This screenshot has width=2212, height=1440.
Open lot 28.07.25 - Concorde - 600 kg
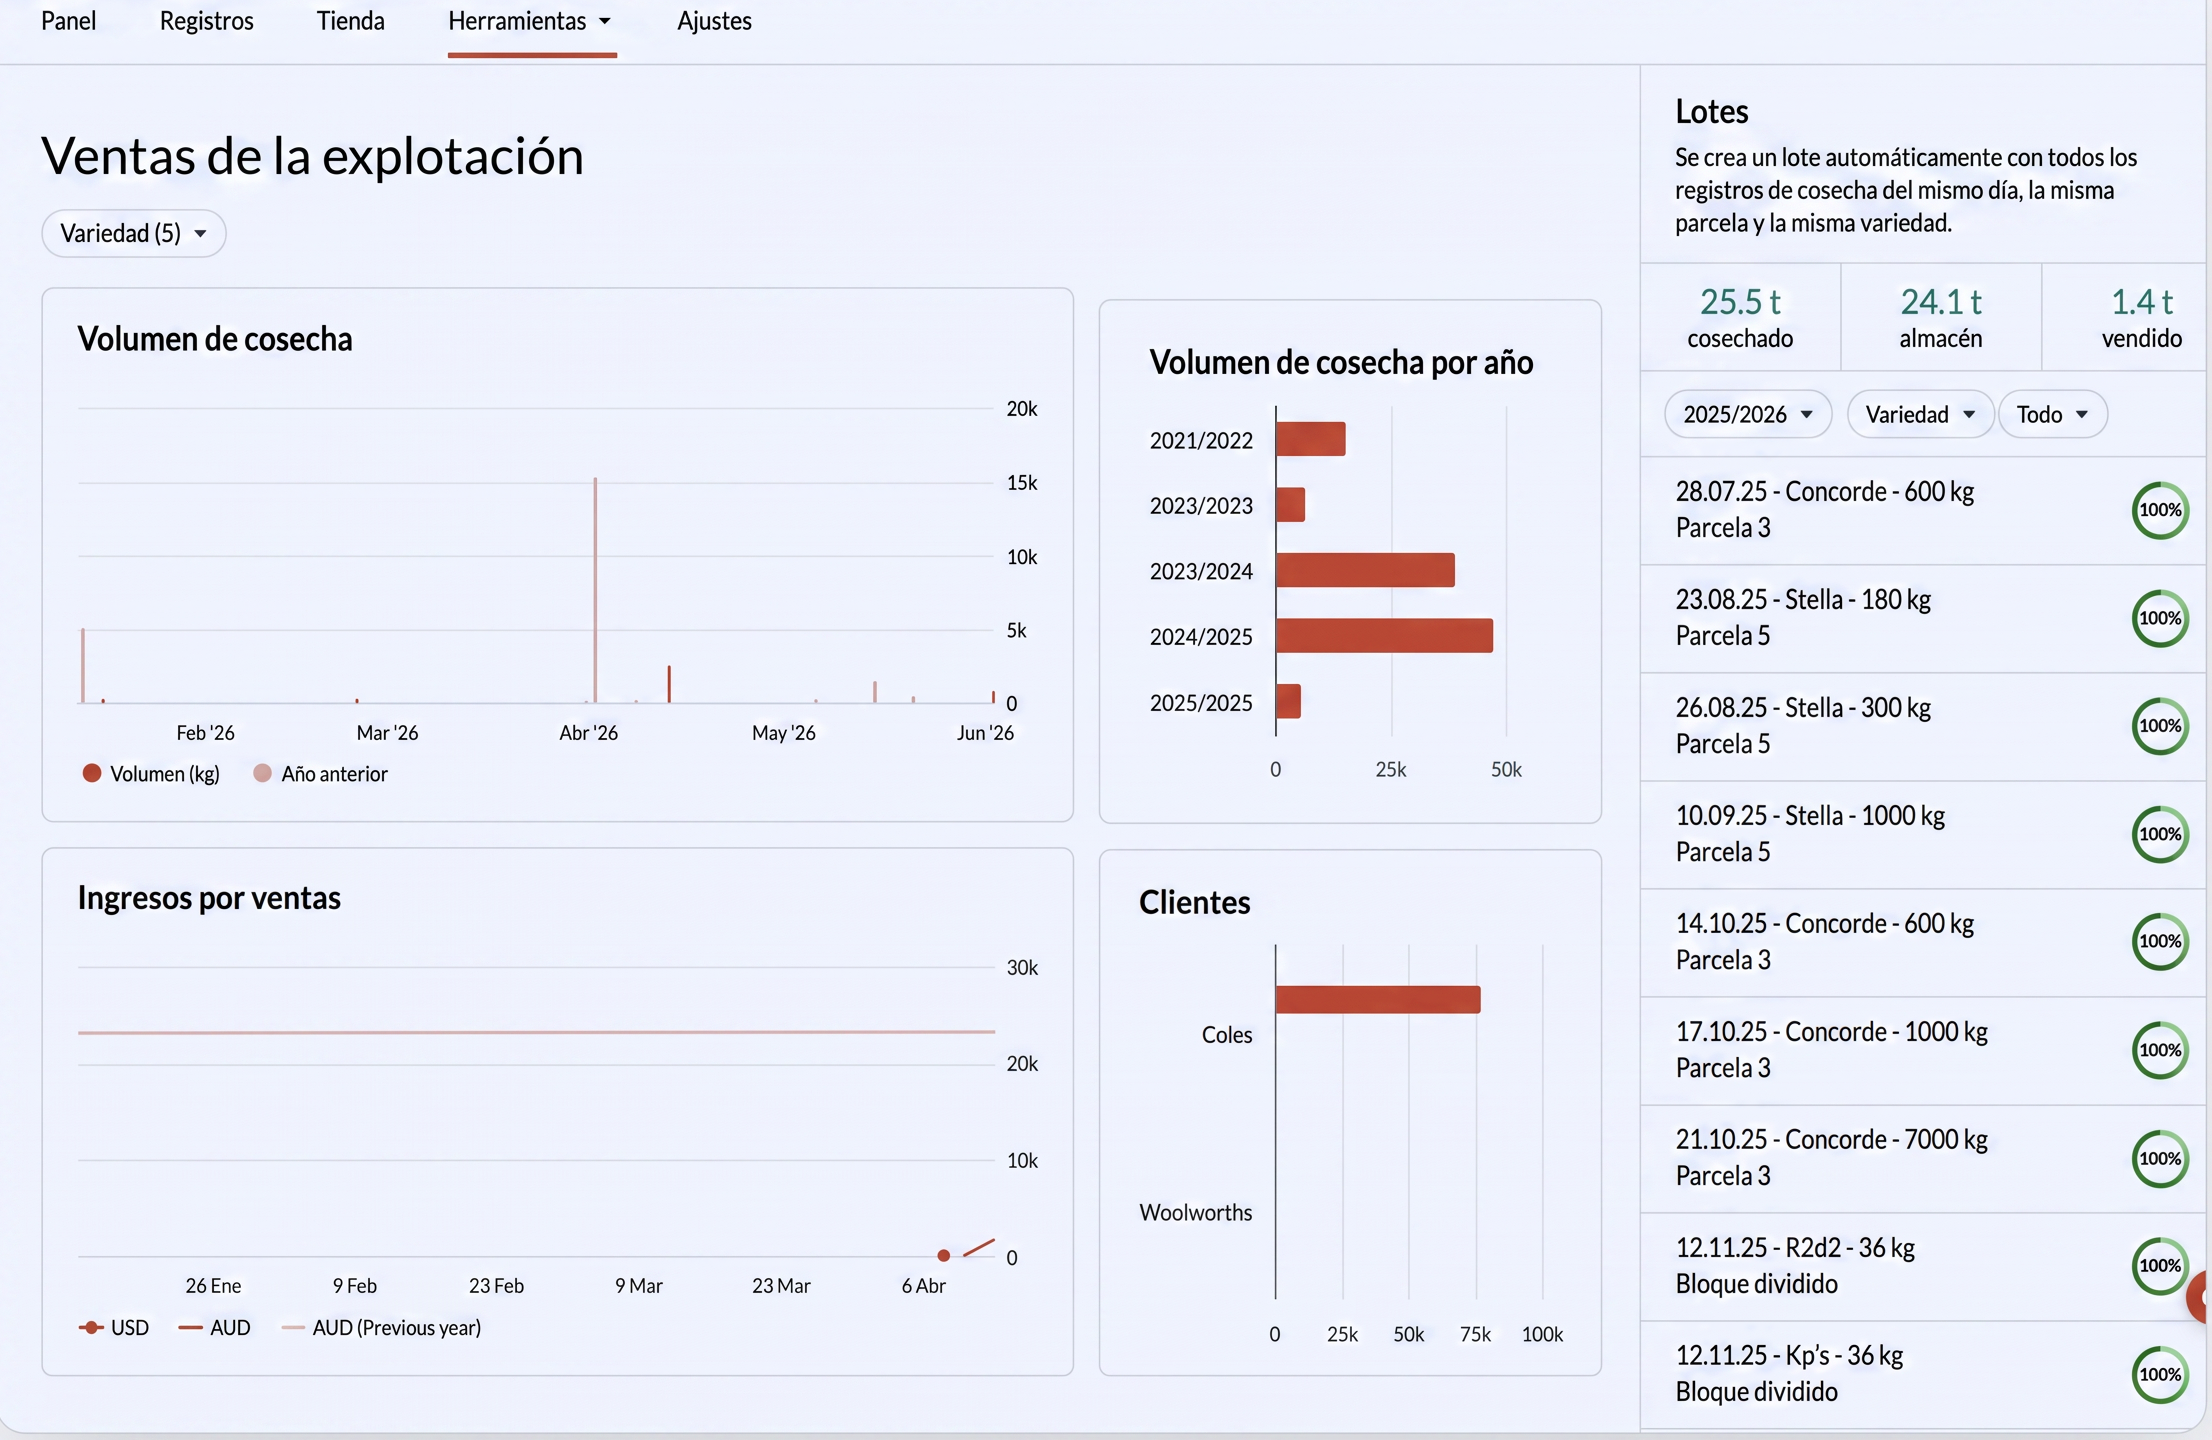pyautogui.click(x=1924, y=510)
